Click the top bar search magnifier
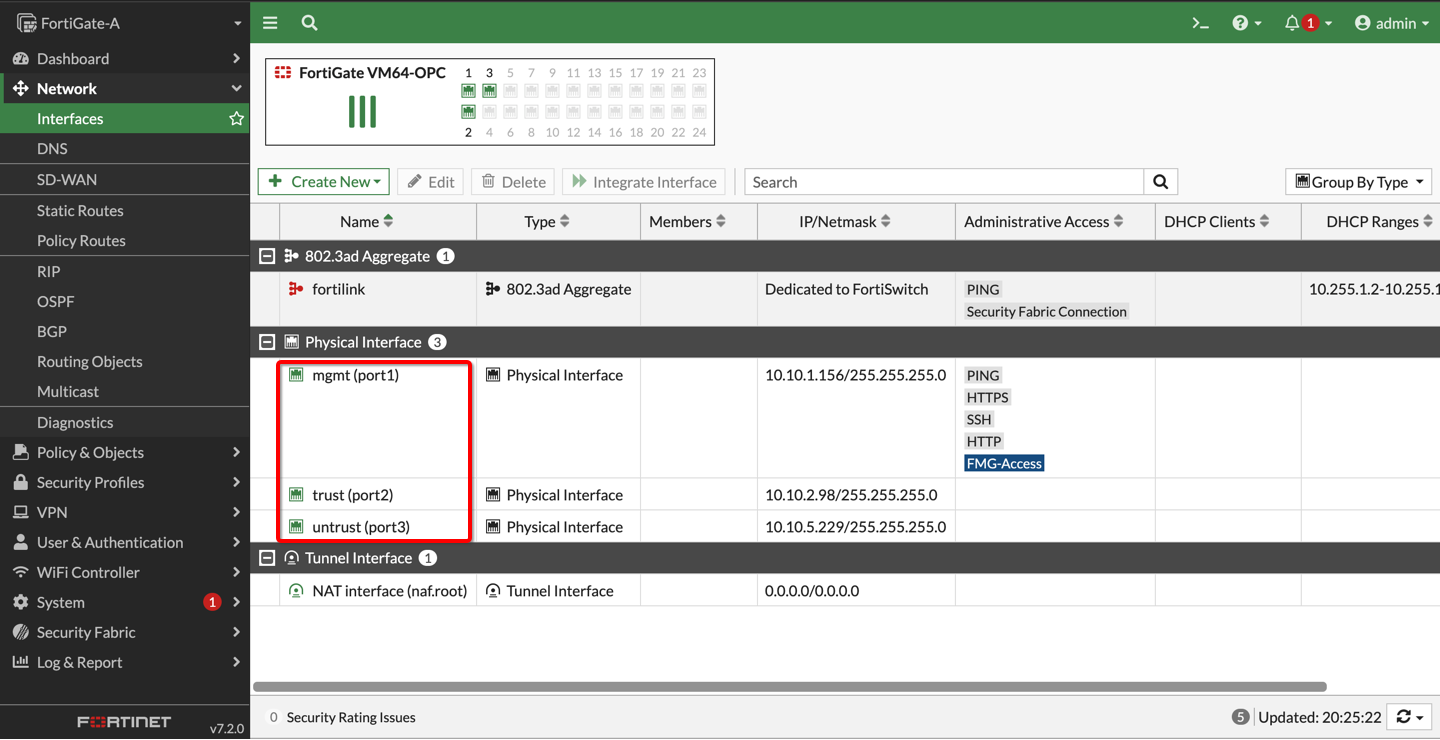The image size is (1440, 740). pos(309,23)
